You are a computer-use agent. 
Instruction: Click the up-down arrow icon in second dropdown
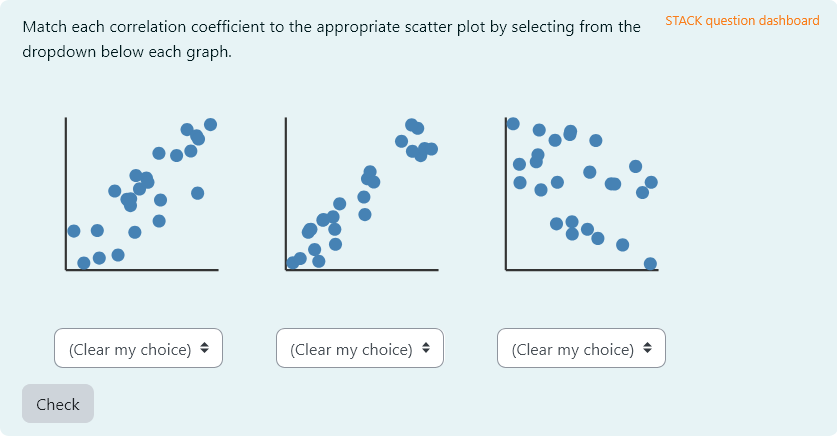426,348
